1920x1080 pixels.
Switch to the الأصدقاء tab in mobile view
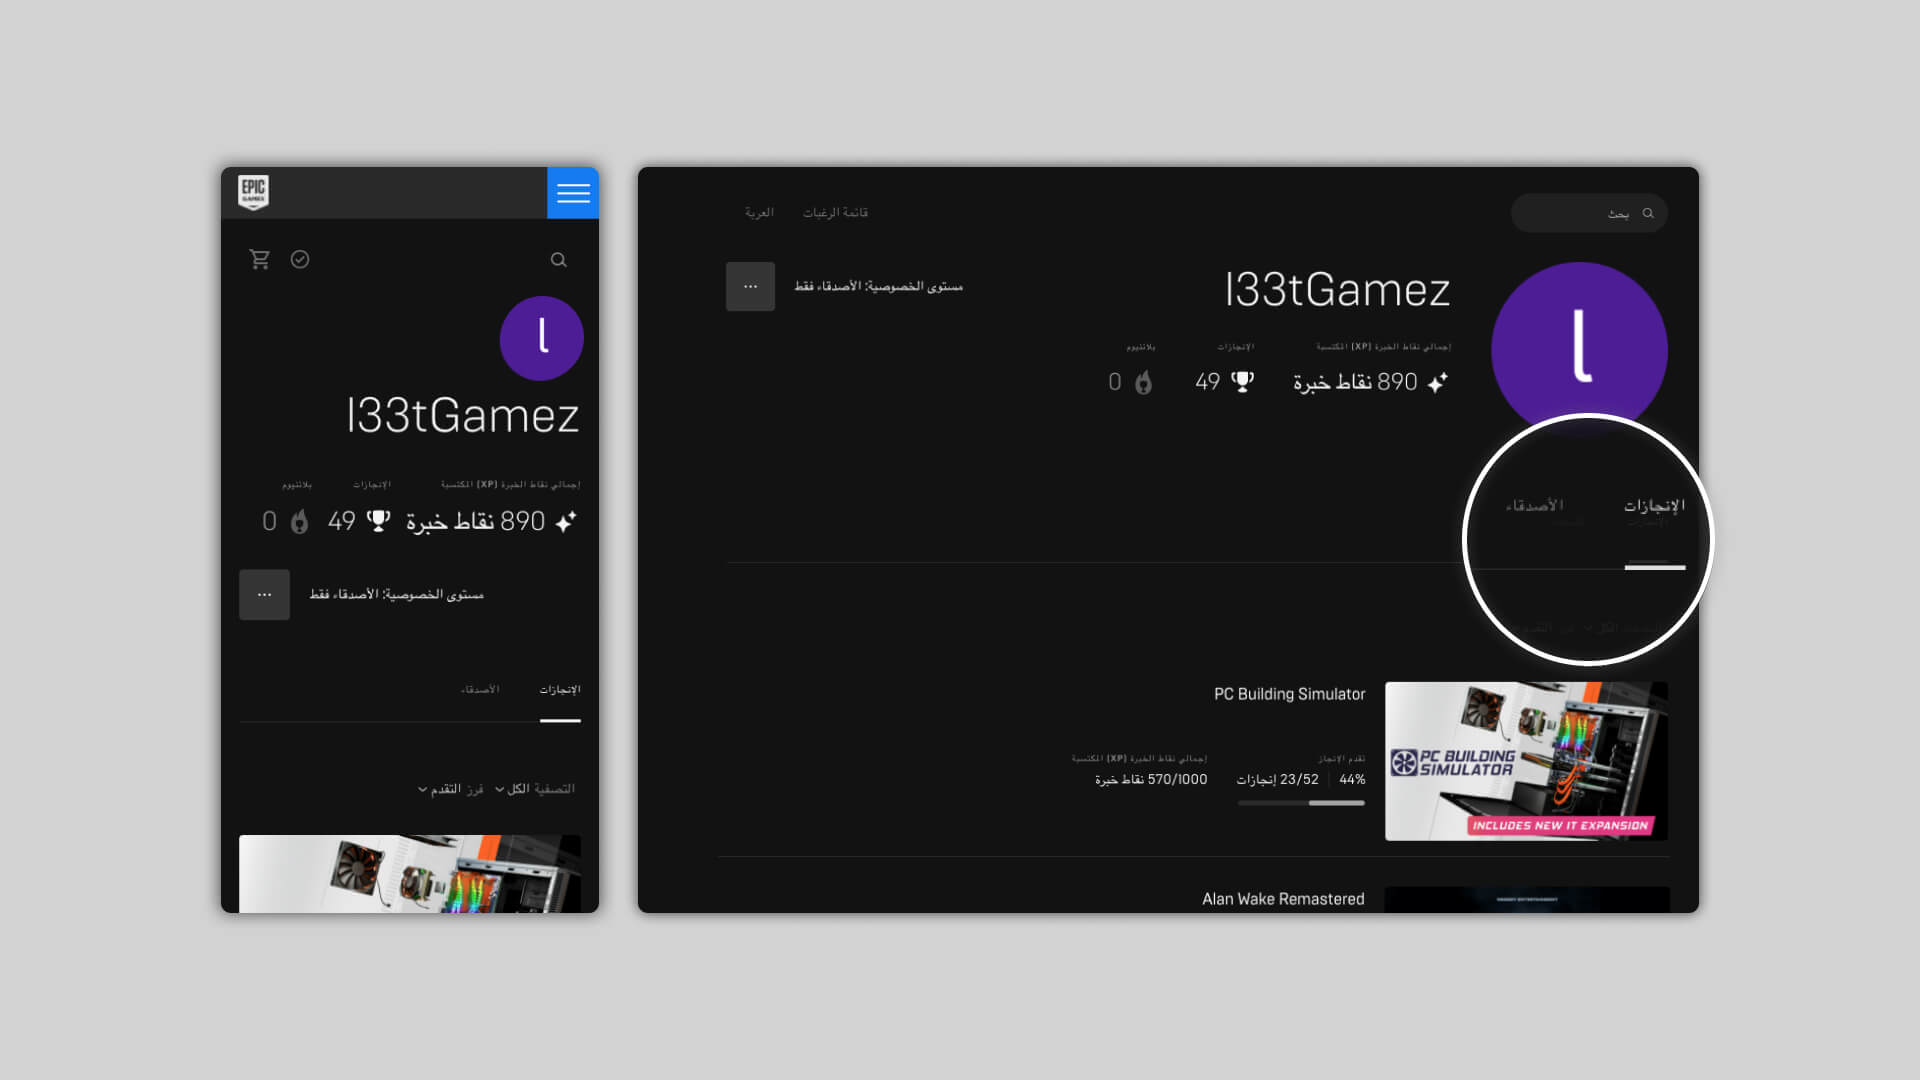pyautogui.click(x=480, y=690)
